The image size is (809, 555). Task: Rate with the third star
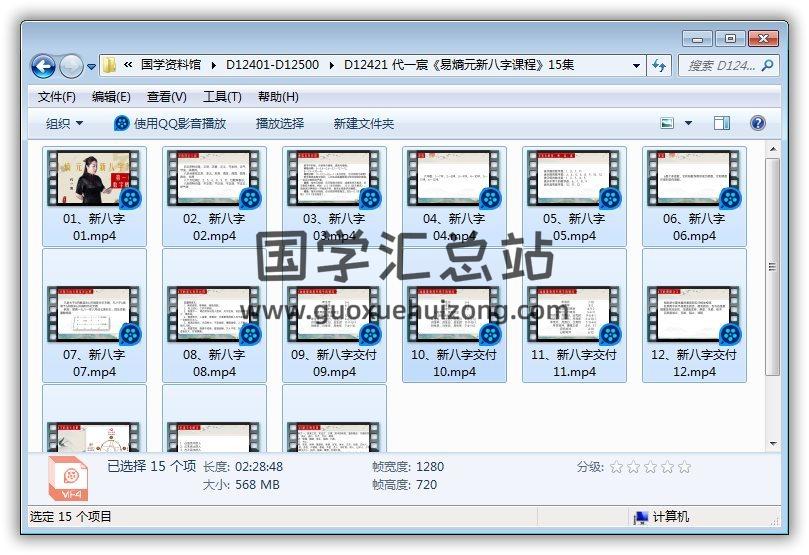(650, 467)
